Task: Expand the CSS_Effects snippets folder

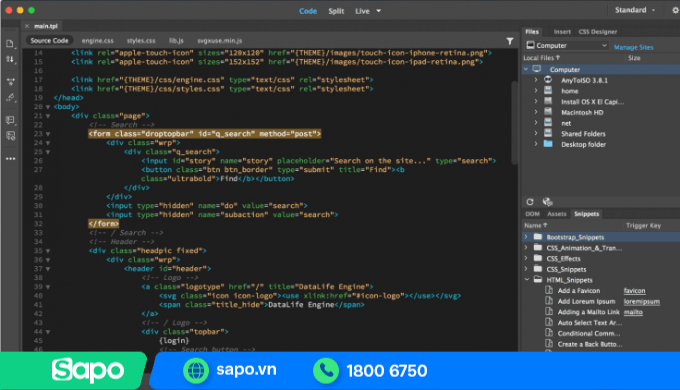Action: 526,258
